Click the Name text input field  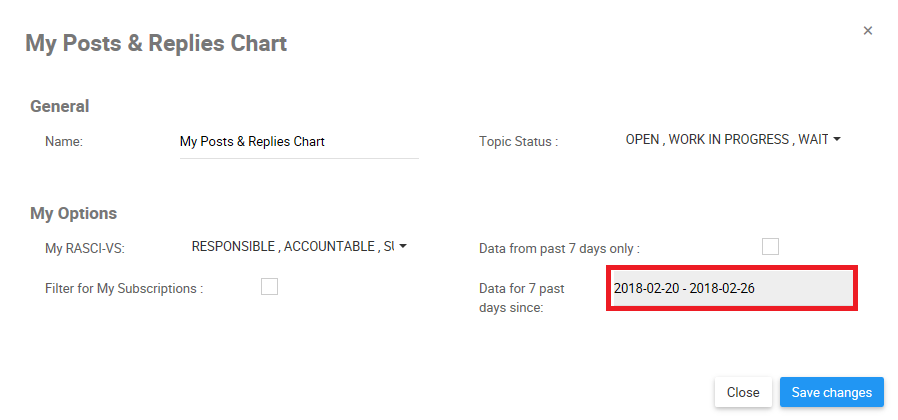coord(297,142)
